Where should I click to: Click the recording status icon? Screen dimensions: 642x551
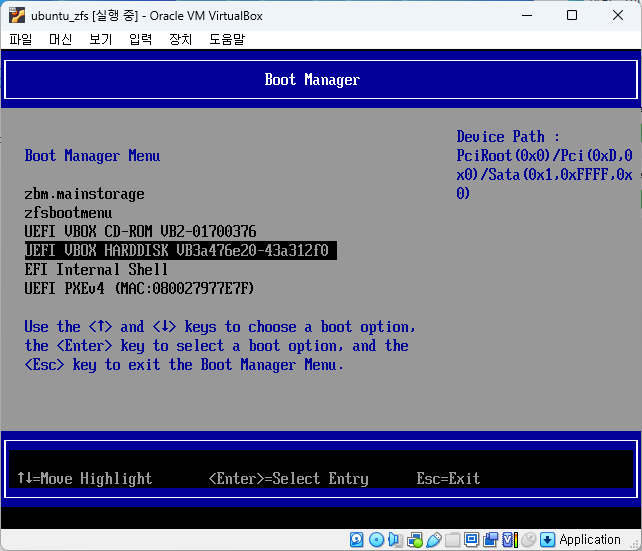tap(490, 540)
